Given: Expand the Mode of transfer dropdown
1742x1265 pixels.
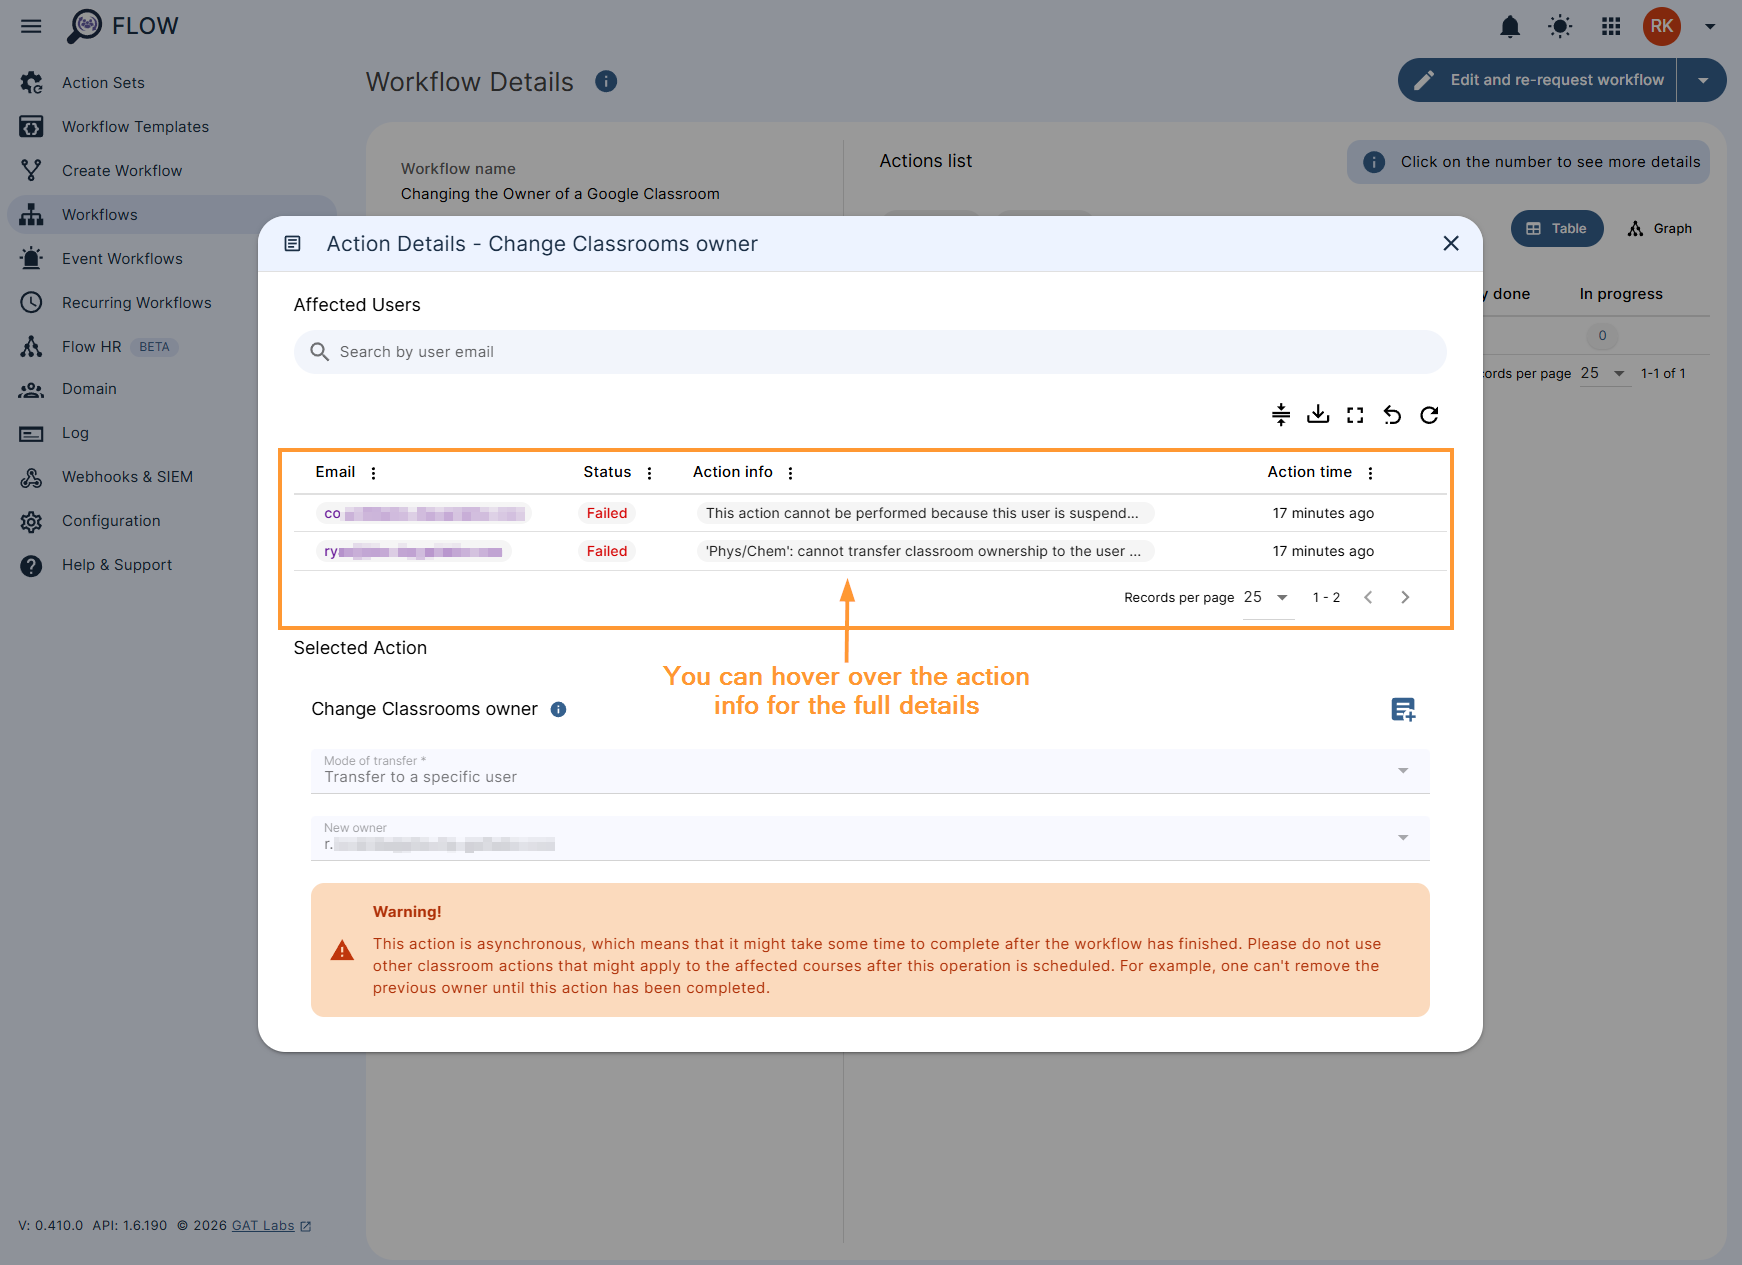Looking at the screenshot, I should click(1403, 770).
